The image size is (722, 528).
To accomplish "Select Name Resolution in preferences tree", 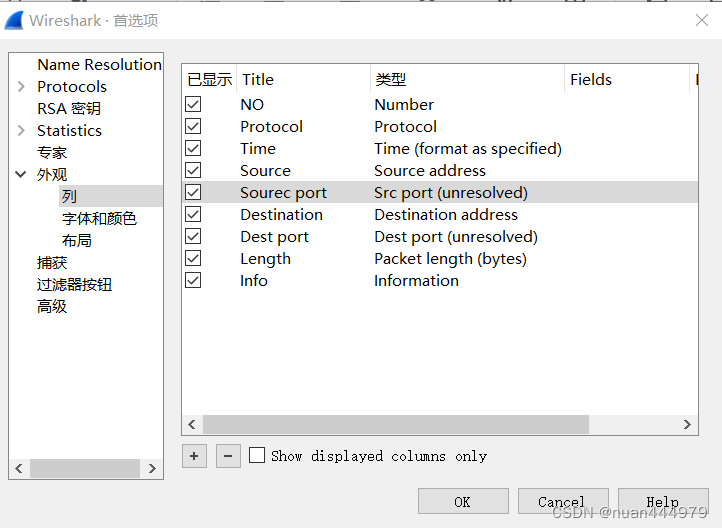I will pos(99,64).
